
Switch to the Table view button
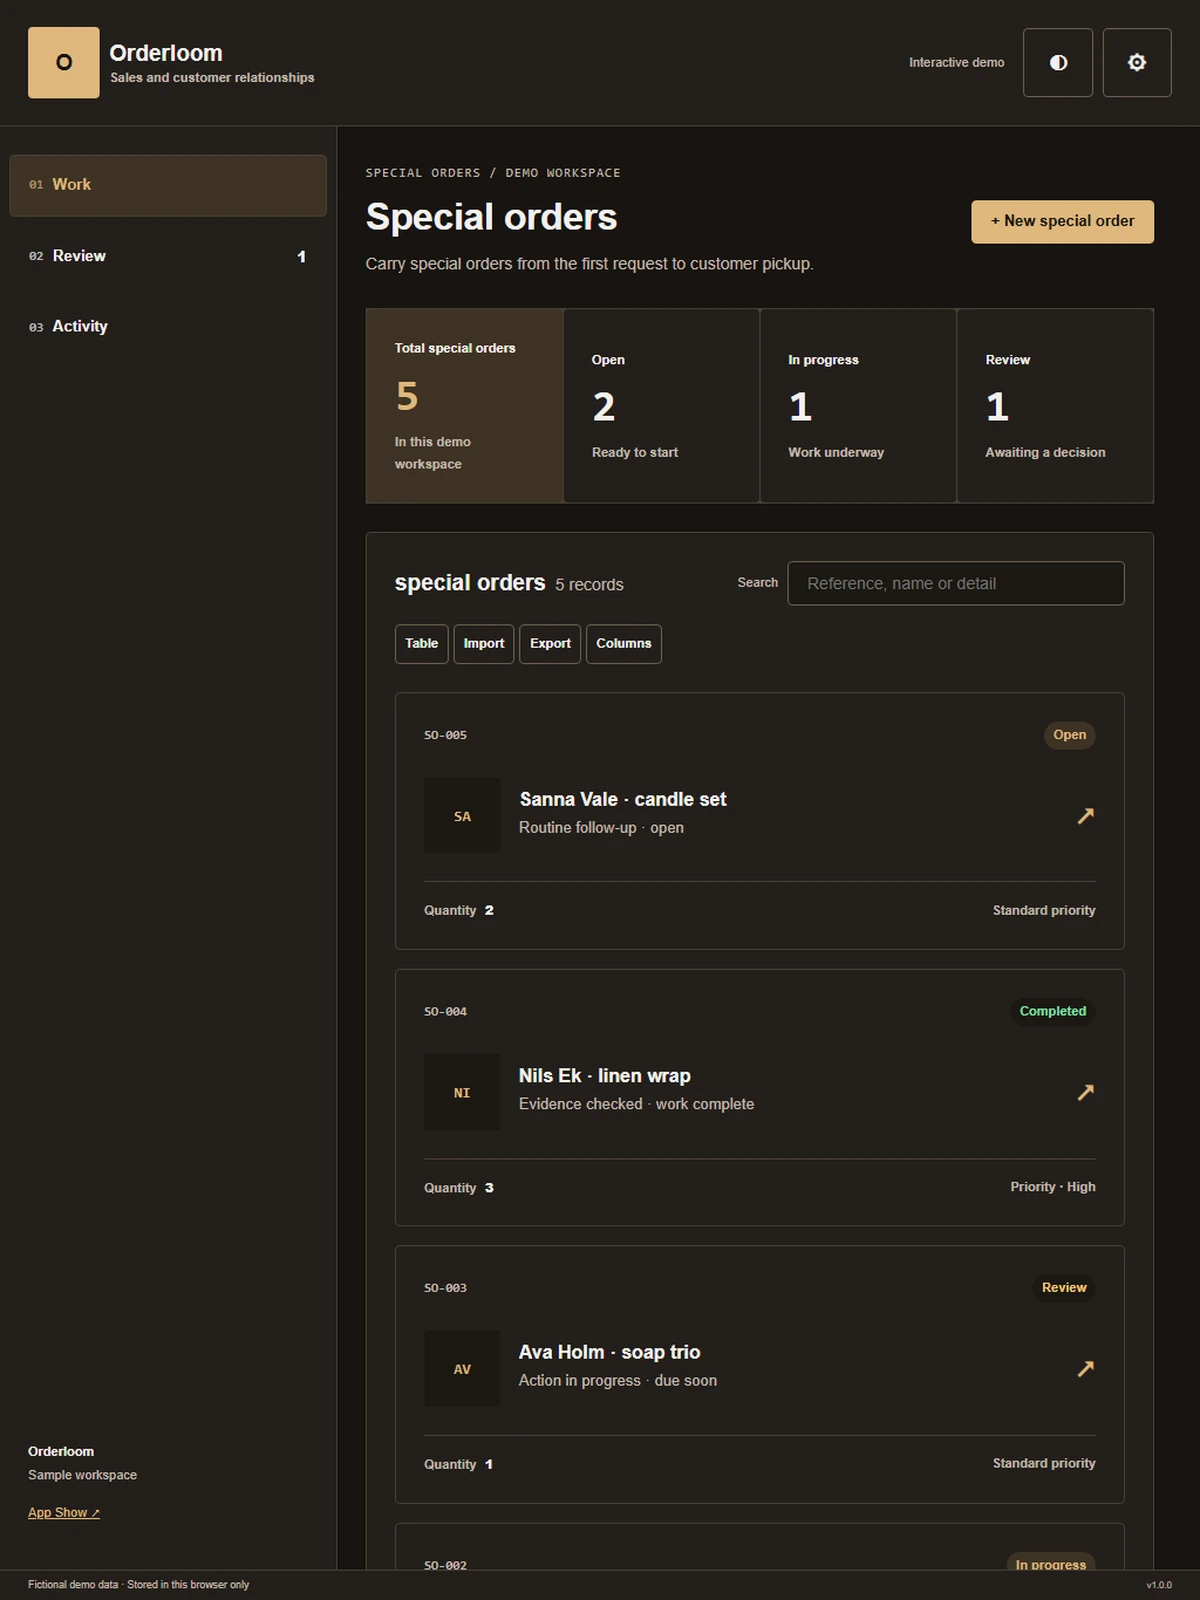(x=421, y=644)
